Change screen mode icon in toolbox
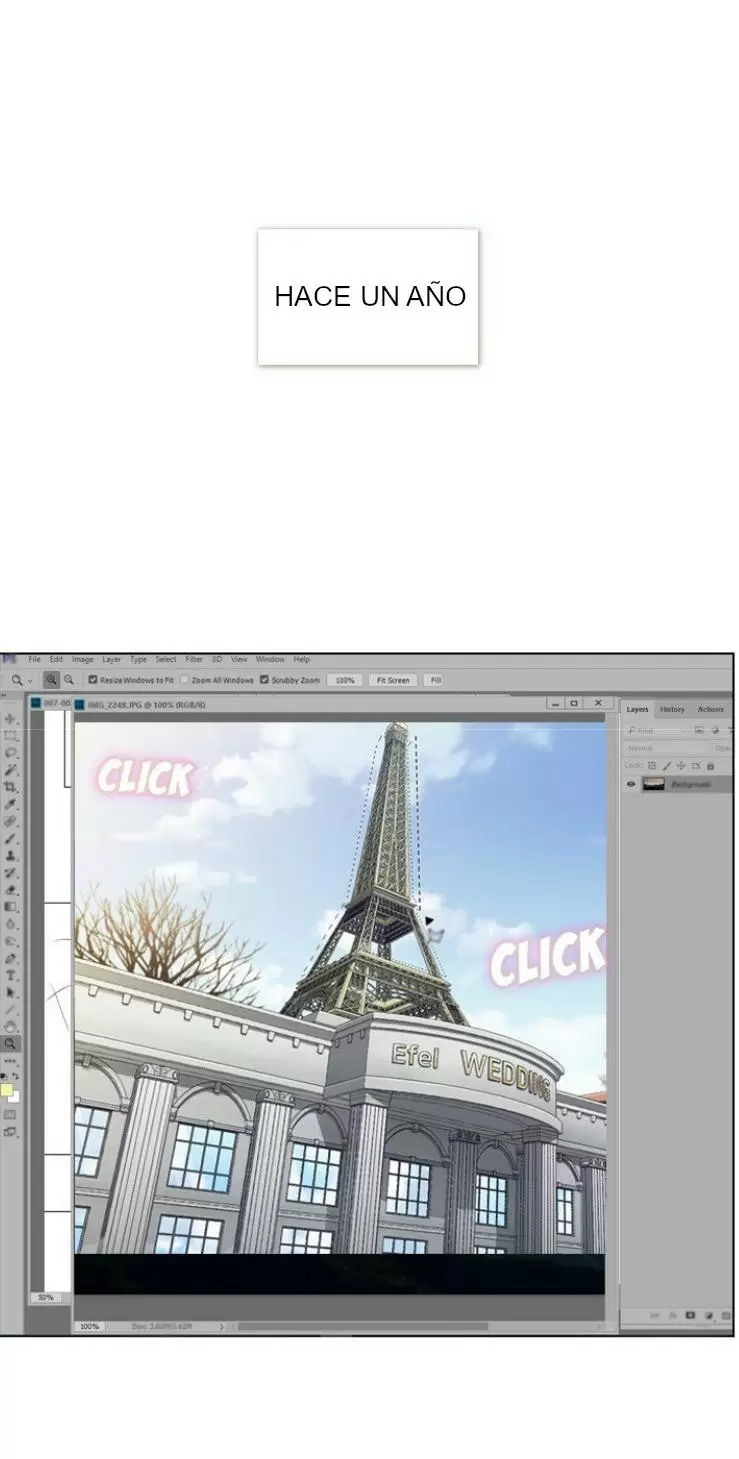Screen dimensions: 739x1459 tap(10, 1132)
